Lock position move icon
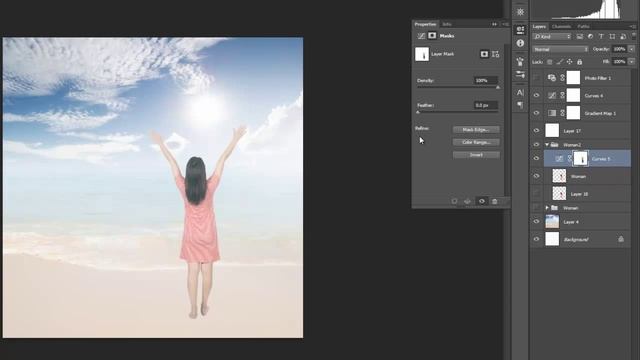This screenshot has height=360, width=640. click(569, 62)
